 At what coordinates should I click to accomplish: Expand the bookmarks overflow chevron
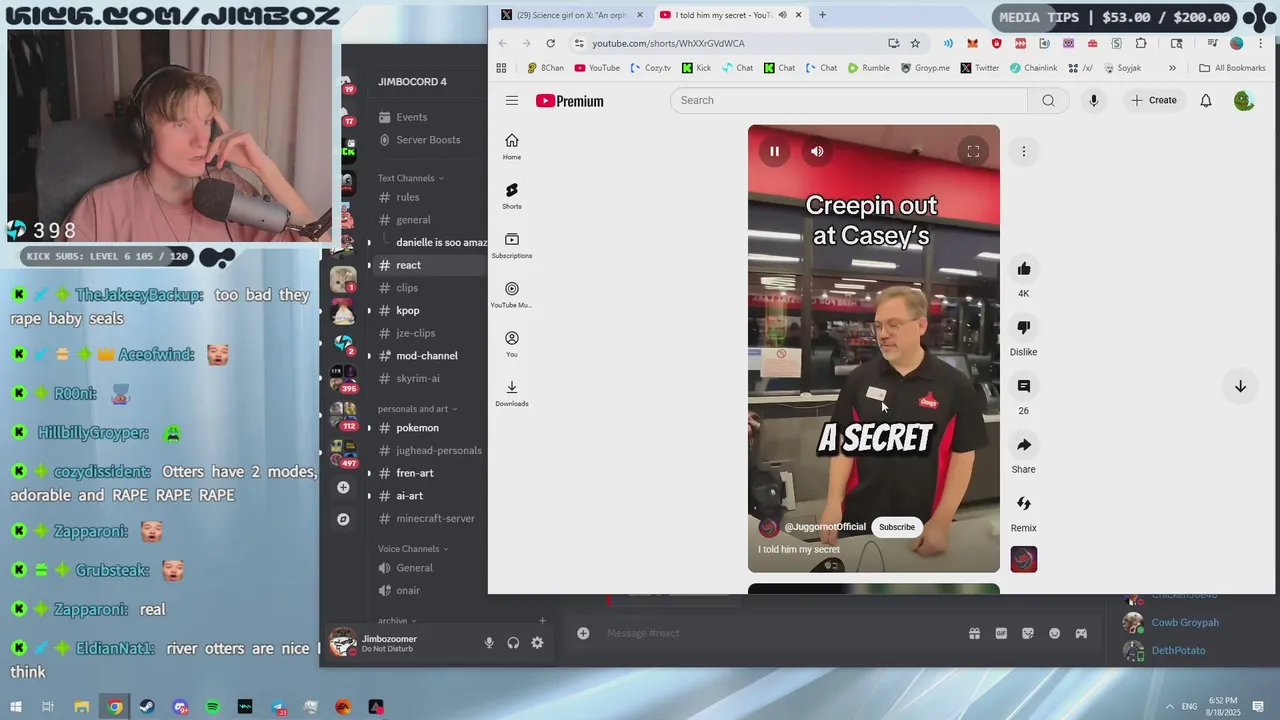pos(1172,68)
